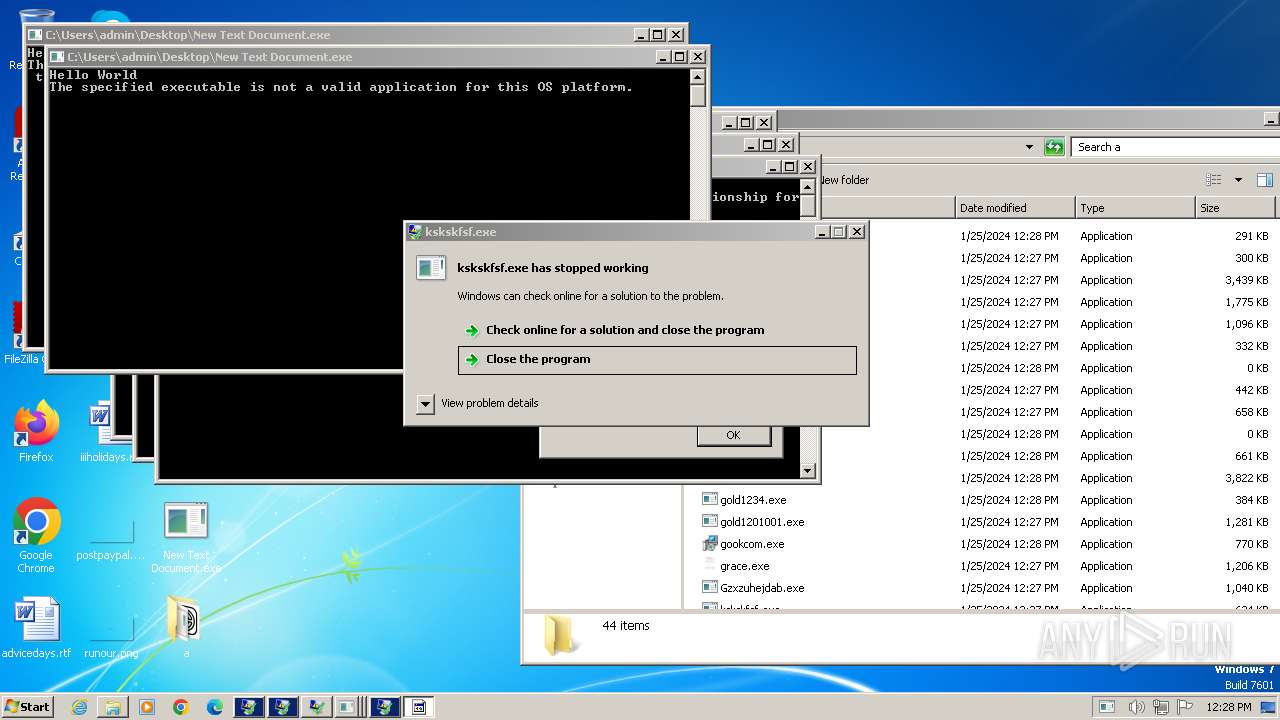
Task: Click the Explorer search box 'Search a'
Action: click(x=1175, y=147)
